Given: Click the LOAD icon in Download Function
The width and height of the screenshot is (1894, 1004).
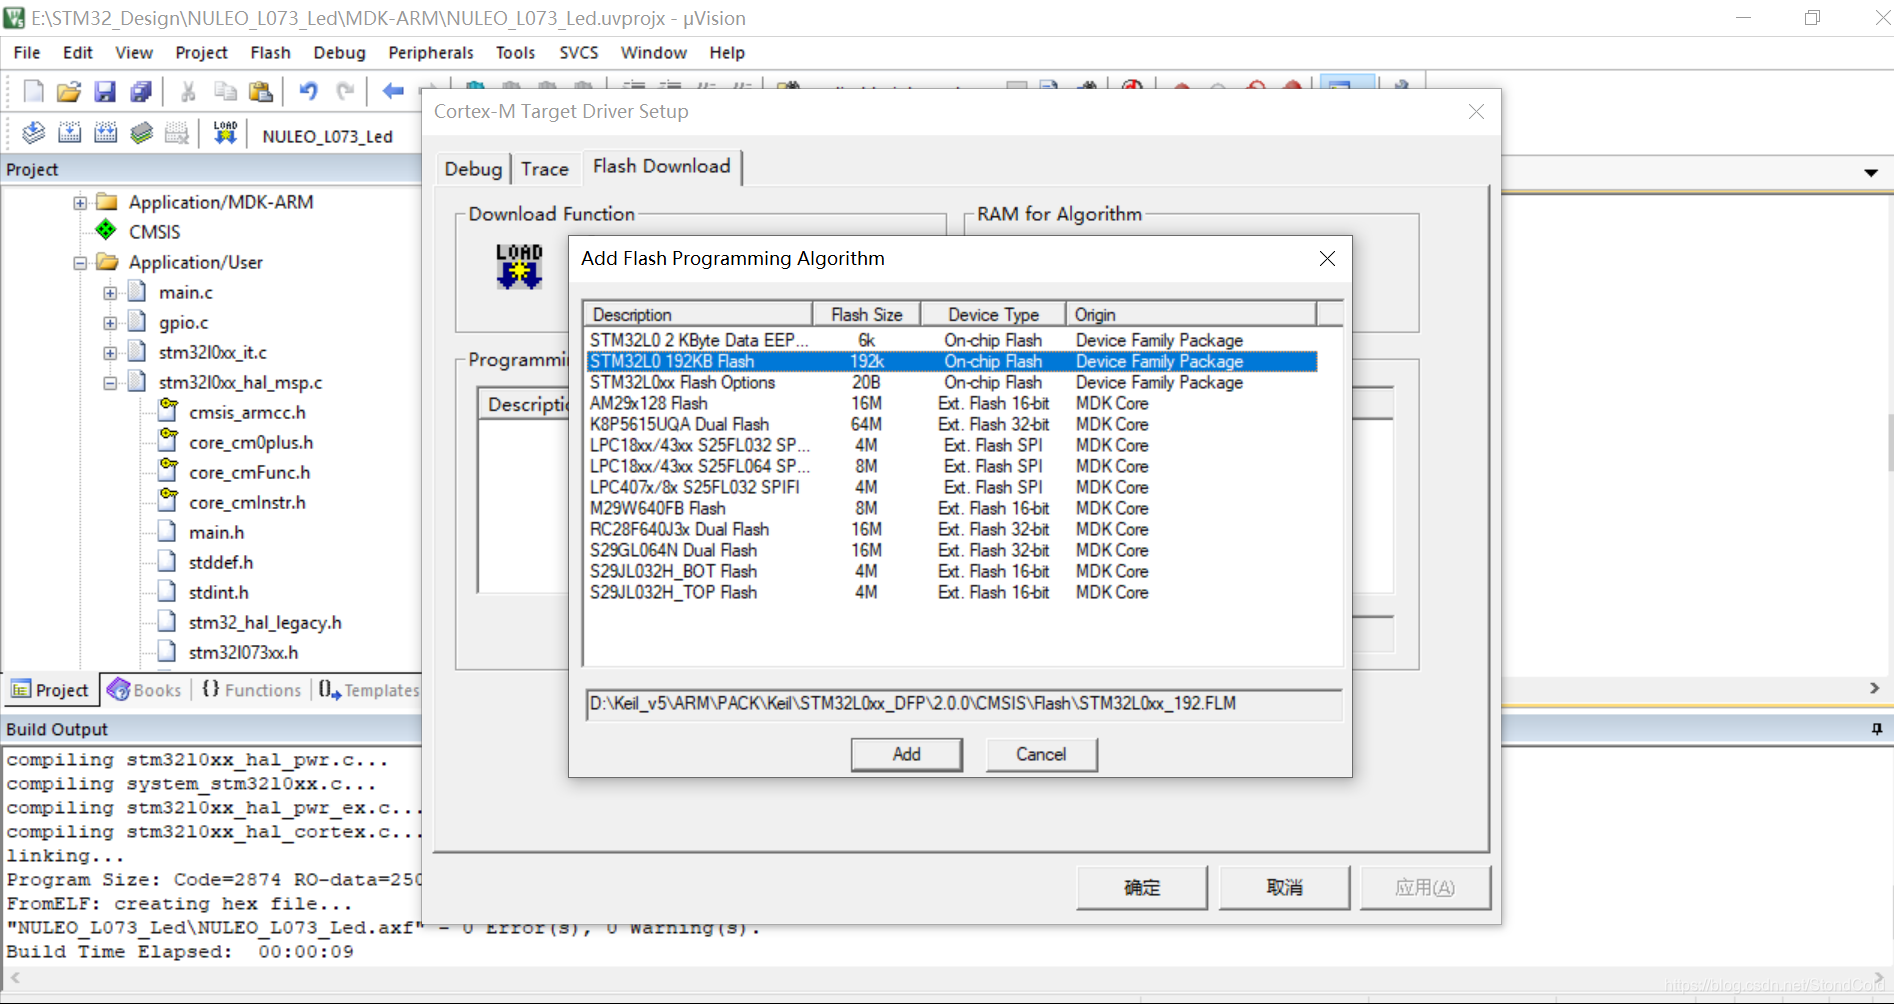Looking at the screenshot, I should point(519,266).
